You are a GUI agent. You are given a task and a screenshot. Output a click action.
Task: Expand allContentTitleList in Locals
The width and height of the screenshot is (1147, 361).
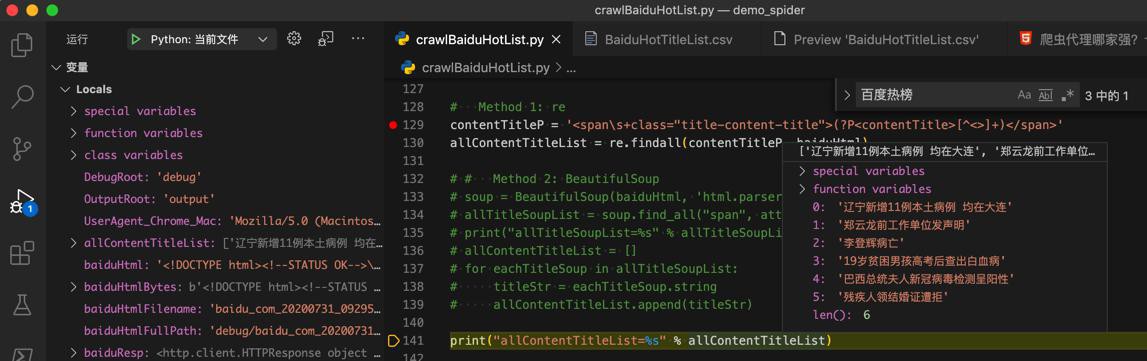74,243
